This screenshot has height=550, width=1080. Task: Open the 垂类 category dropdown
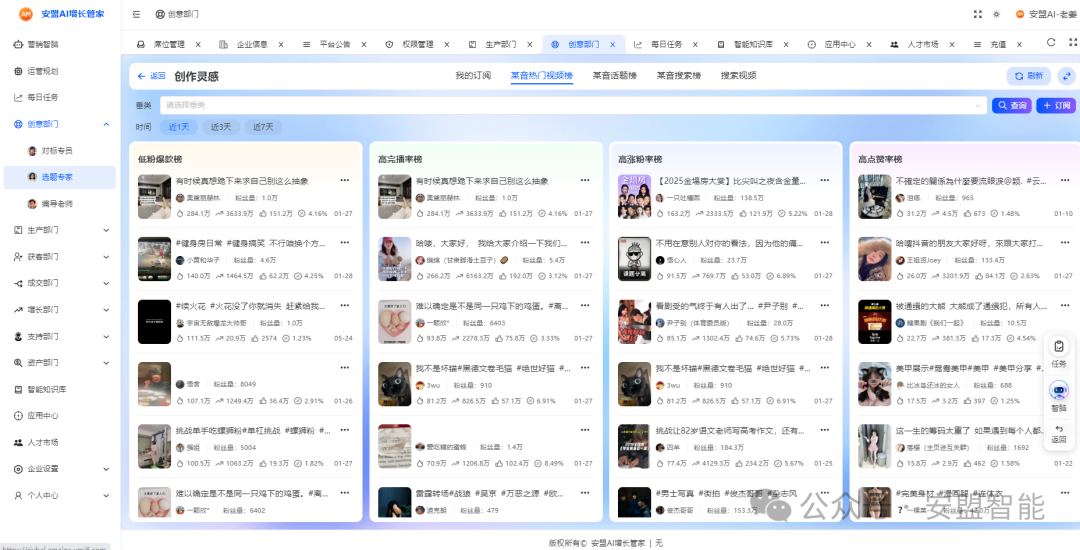pos(574,105)
